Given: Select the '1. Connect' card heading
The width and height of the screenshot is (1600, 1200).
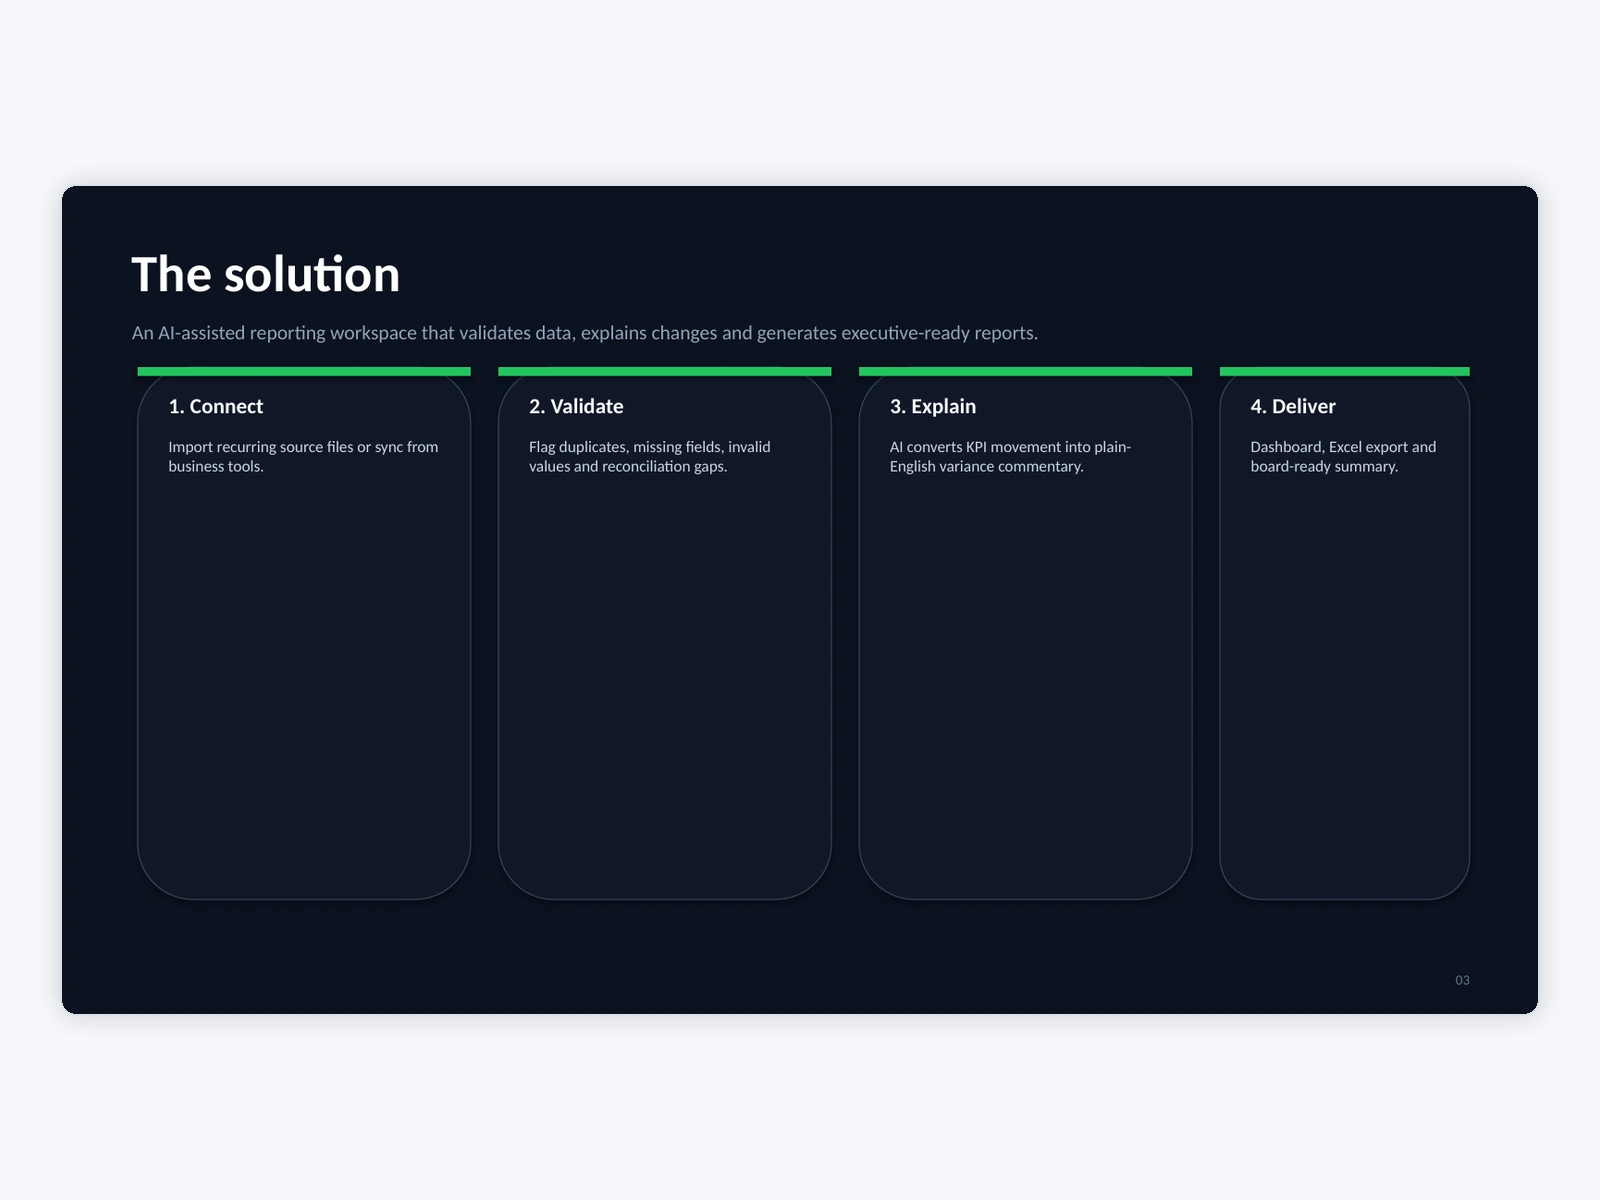Looking at the screenshot, I should 216,406.
